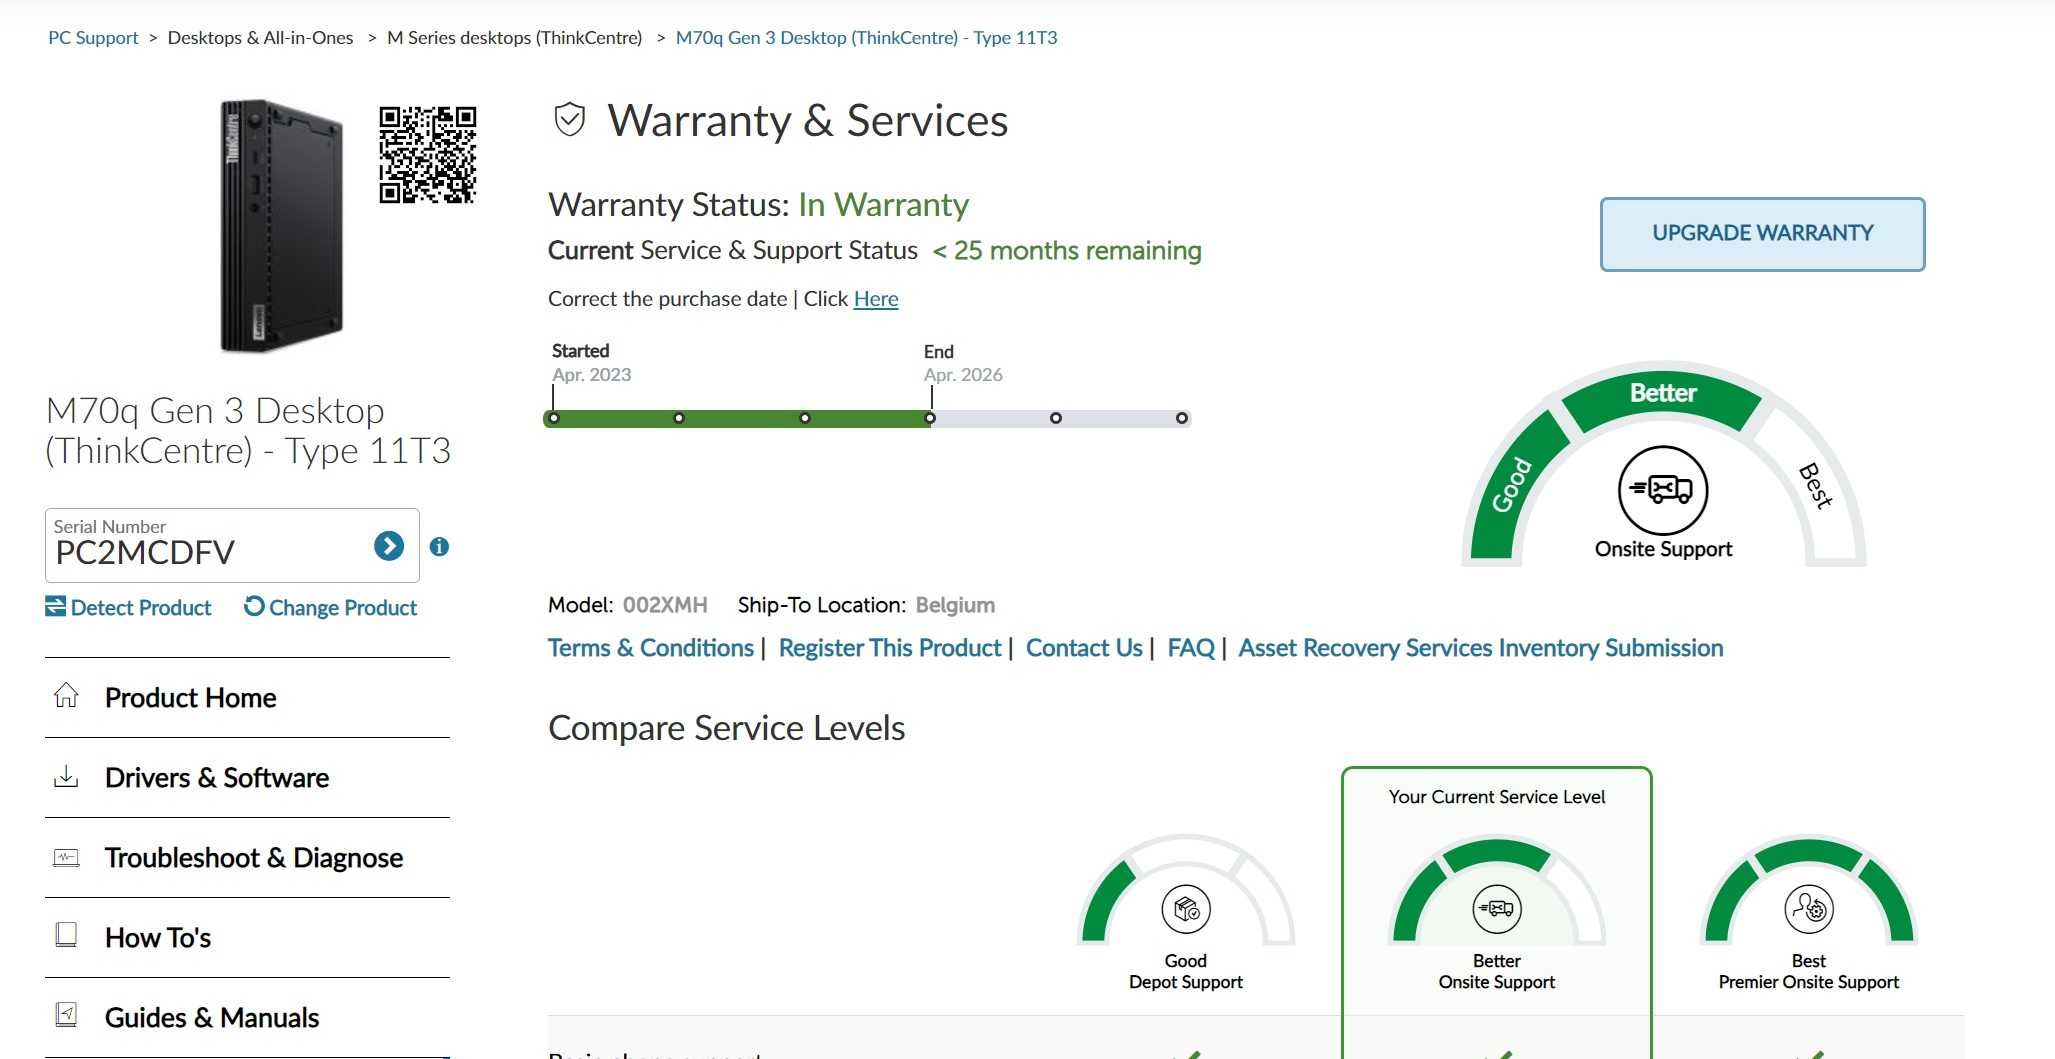Screen dimensions: 2055x1059
Task: Open Drivers & Software section
Action: [247, 778]
